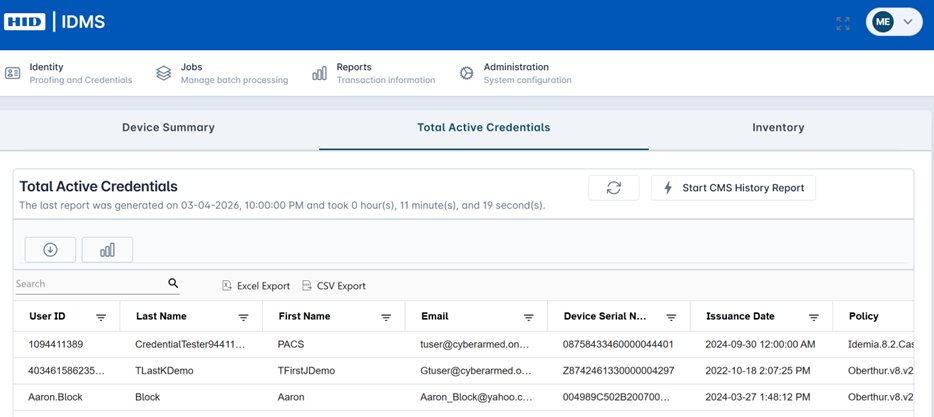Click the Administration gear icon
The width and height of the screenshot is (934, 417).
(x=466, y=73)
